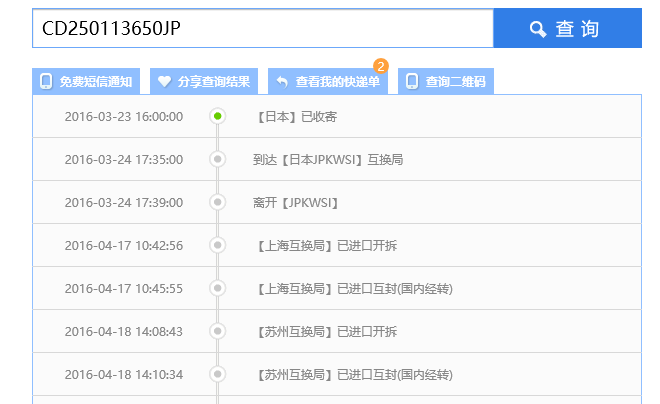
Task: Click the timeline marker at 2016-04-17 10:45:55
Action: click(x=218, y=288)
